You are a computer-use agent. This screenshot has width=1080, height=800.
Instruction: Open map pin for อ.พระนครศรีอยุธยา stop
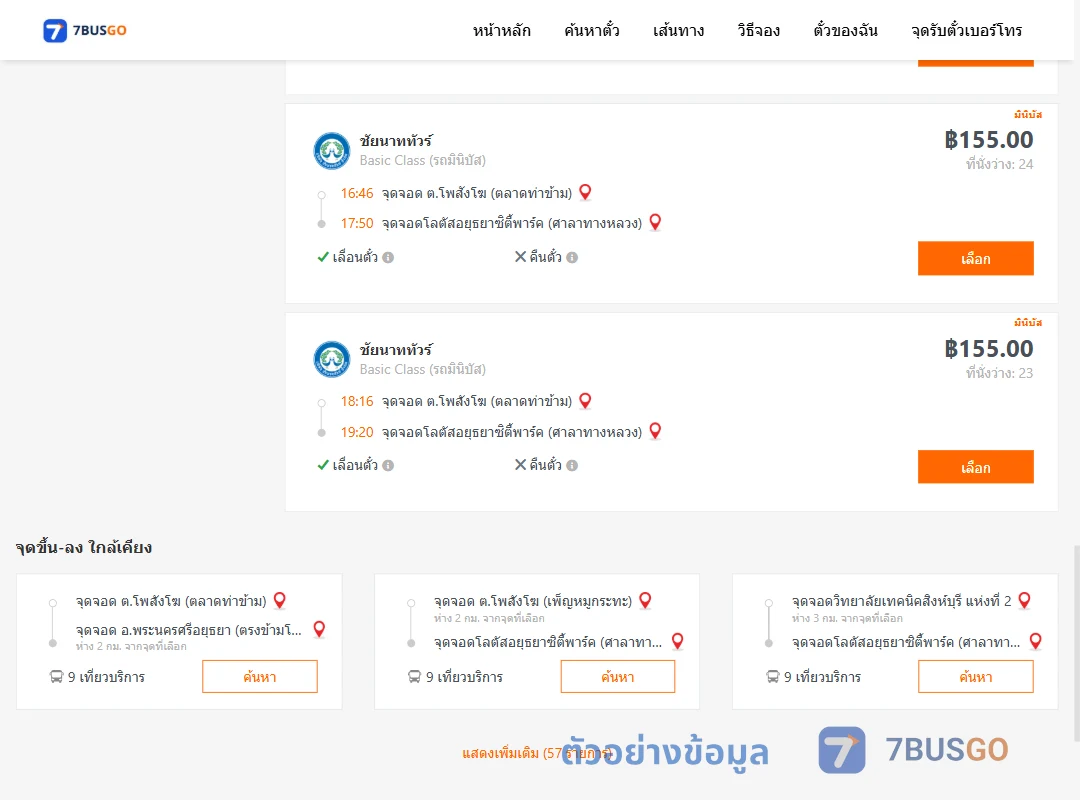pyautogui.click(x=319, y=628)
